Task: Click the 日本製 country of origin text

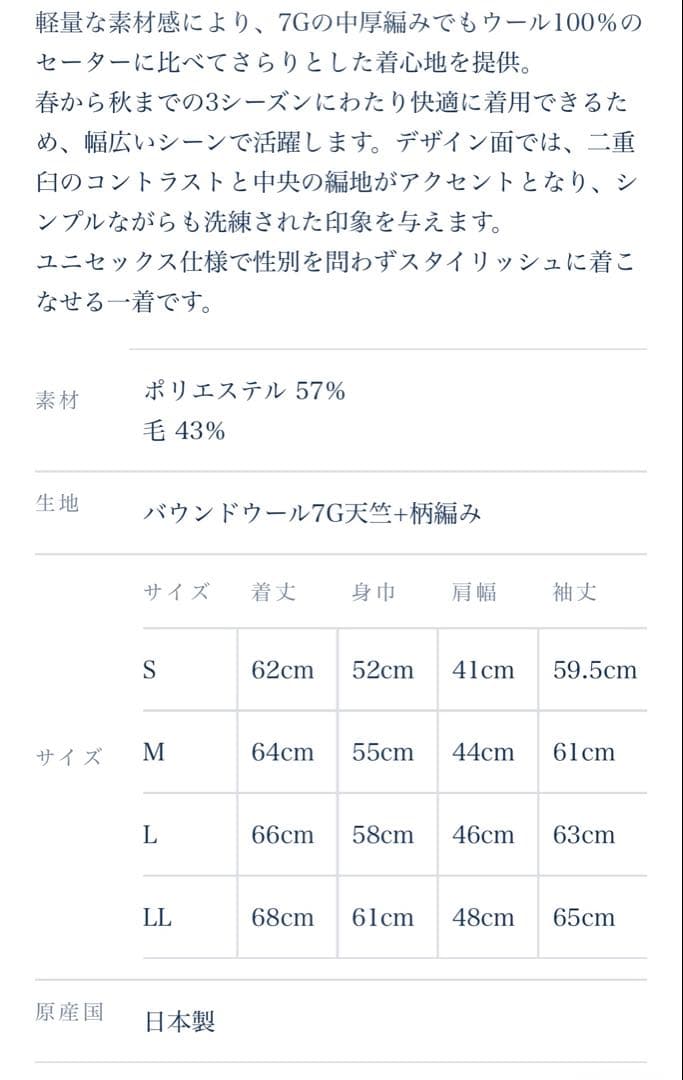Action: (x=180, y=1022)
